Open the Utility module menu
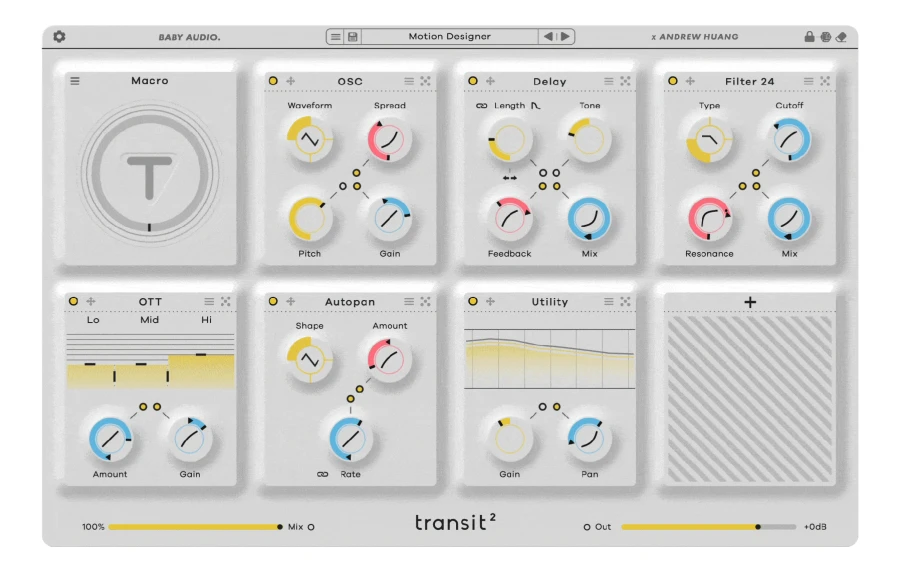 click(x=609, y=301)
